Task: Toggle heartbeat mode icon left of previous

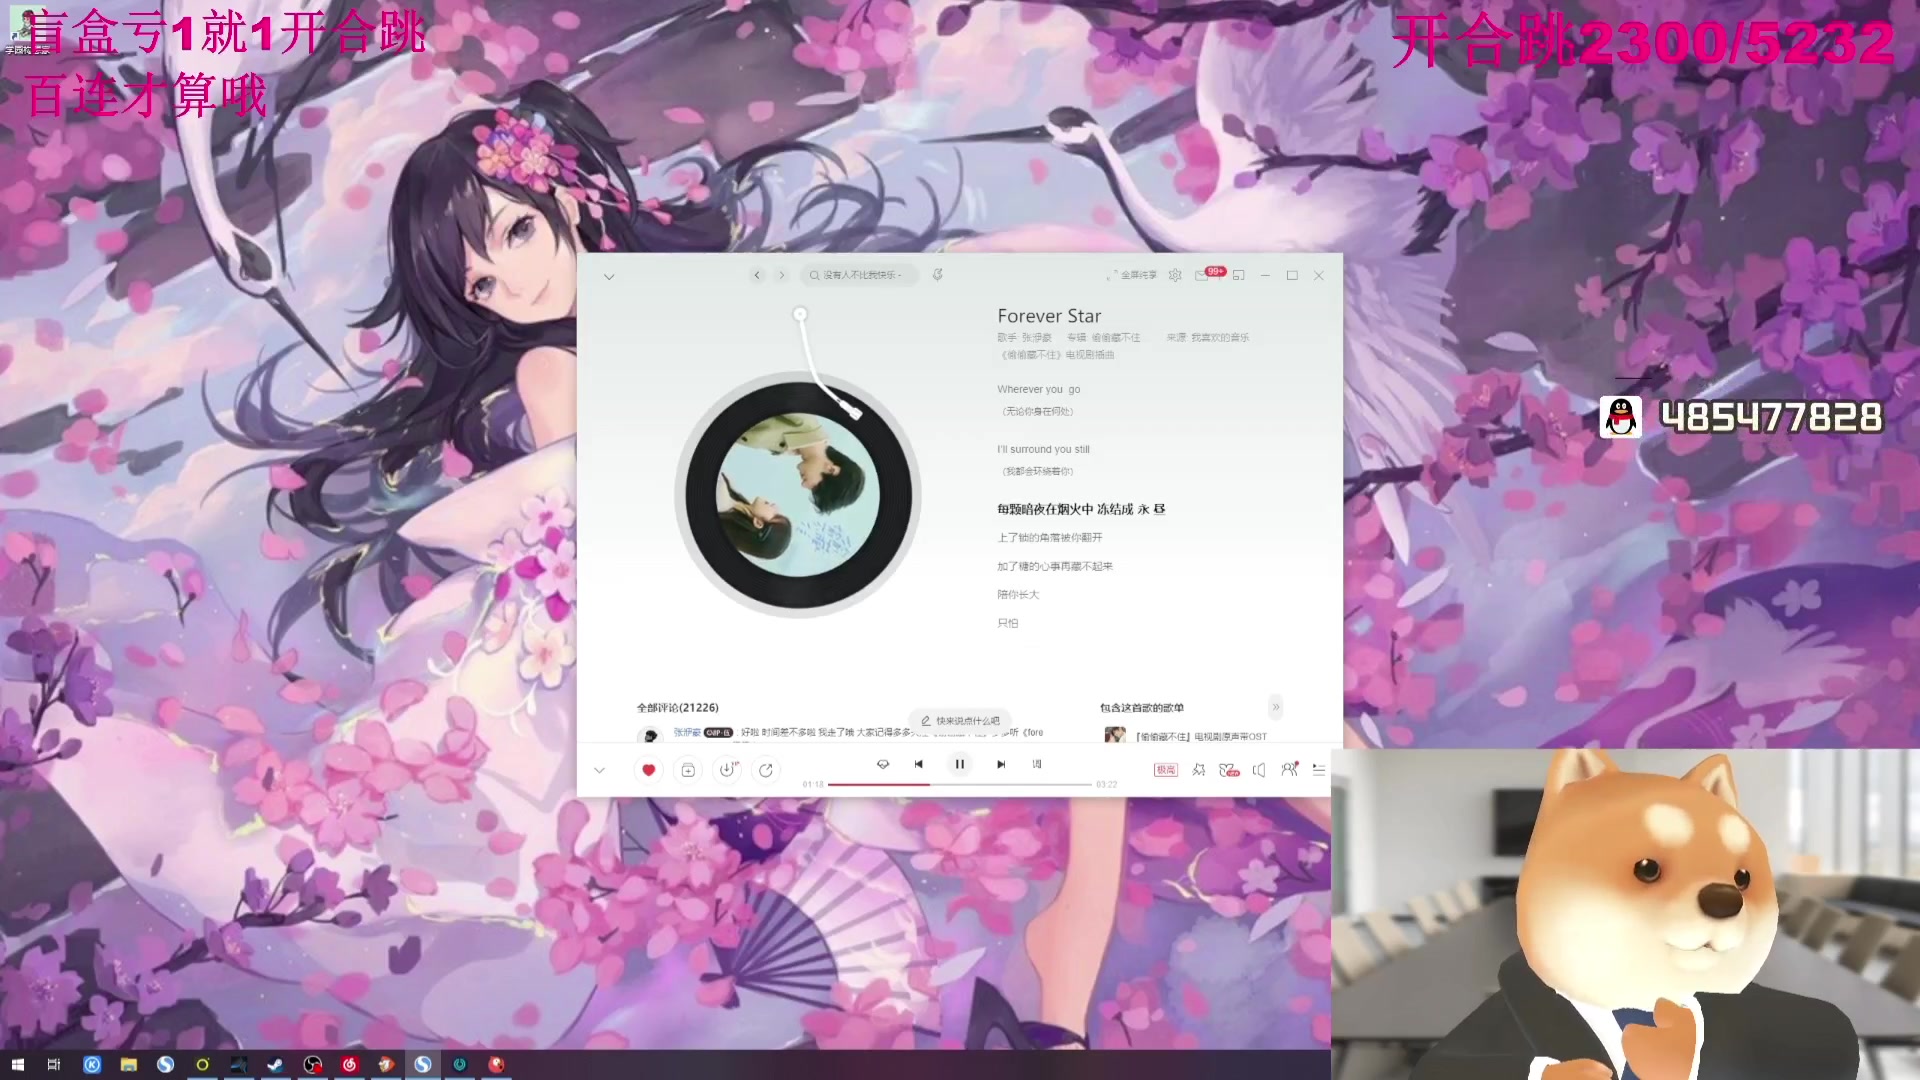Action: coord(883,764)
